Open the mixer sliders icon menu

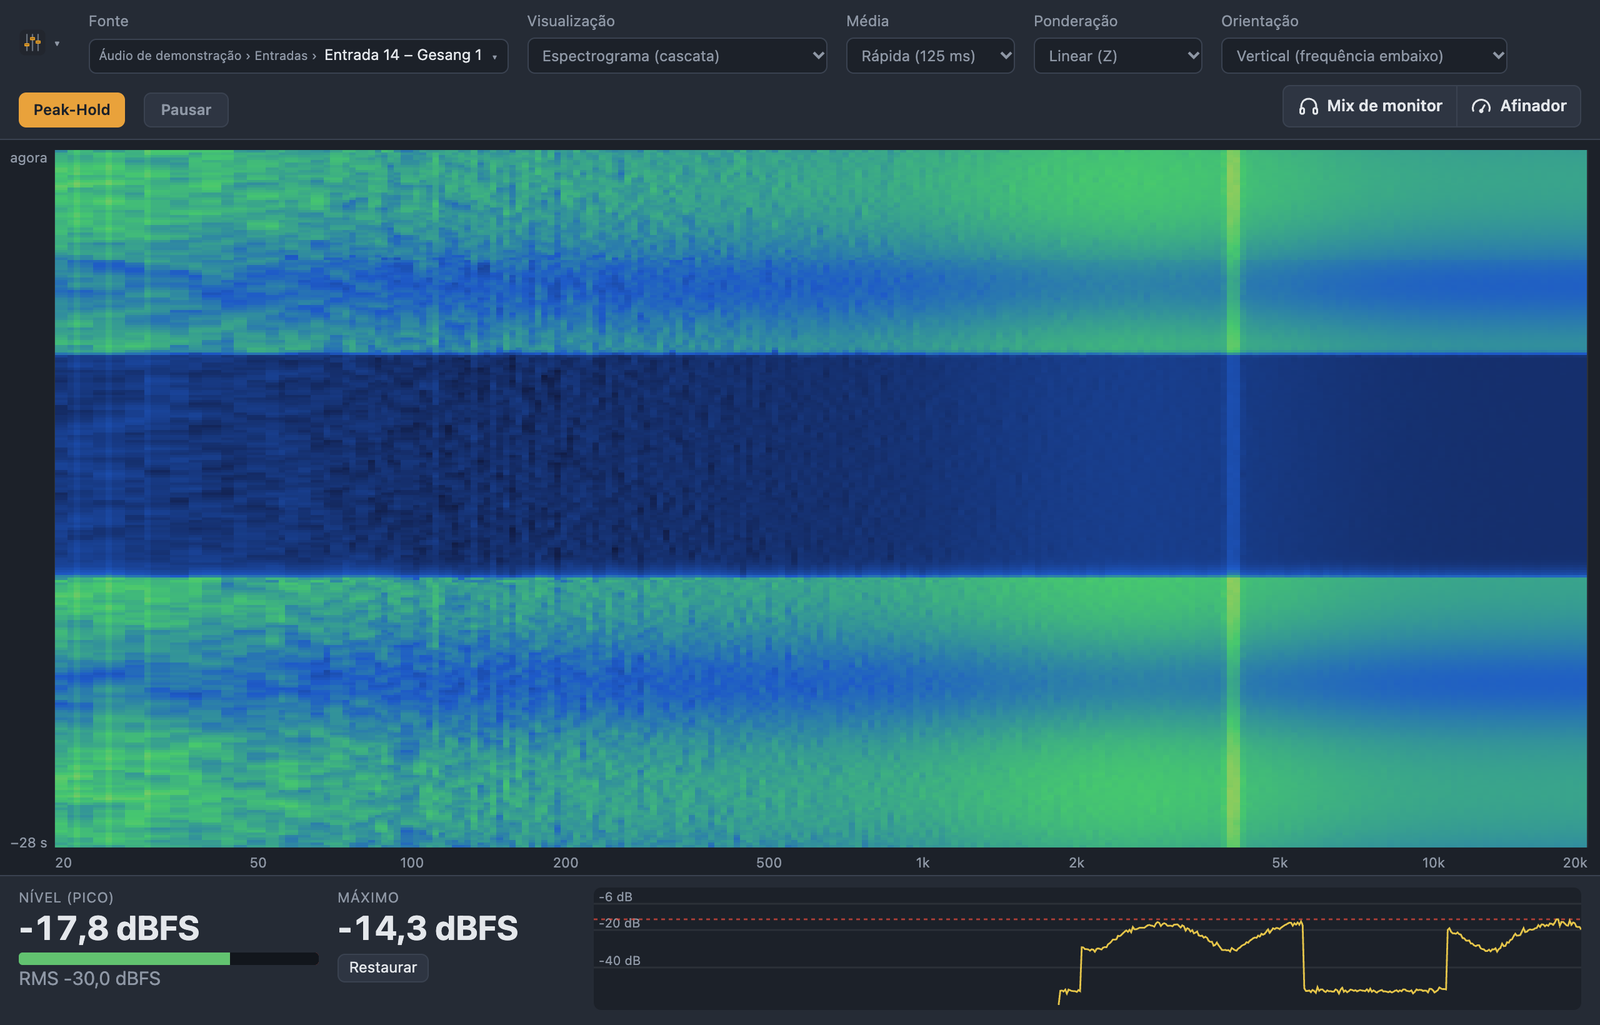click(x=33, y=43)
